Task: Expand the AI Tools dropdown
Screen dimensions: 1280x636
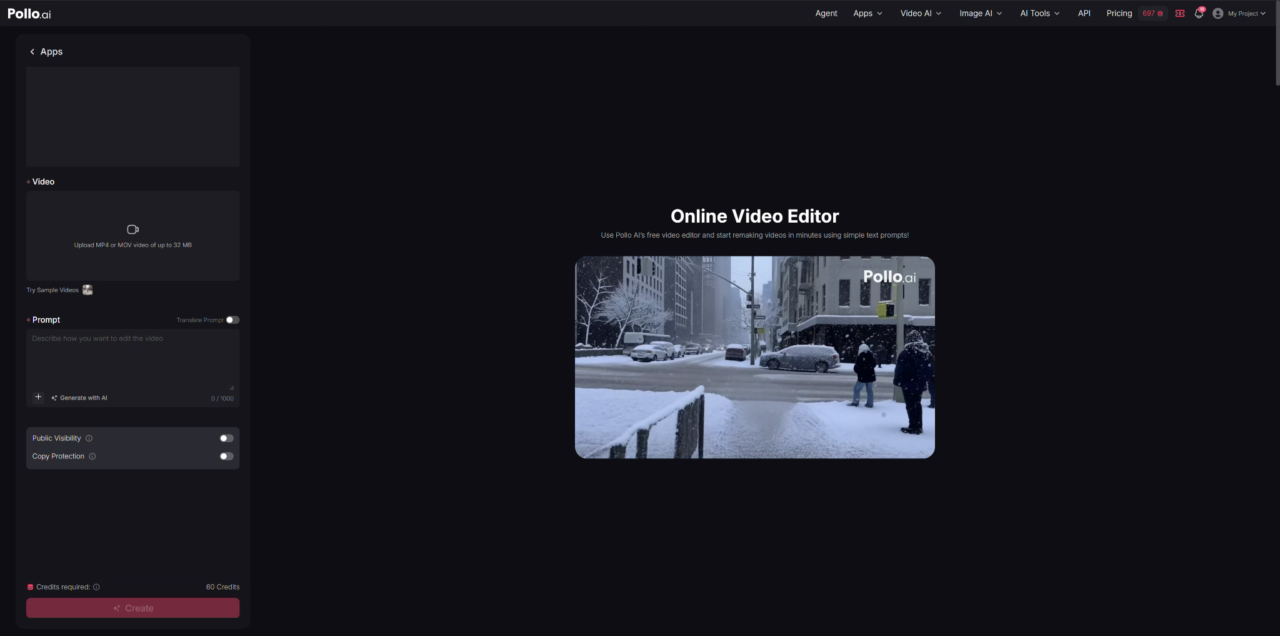Action: point(1040,13)
